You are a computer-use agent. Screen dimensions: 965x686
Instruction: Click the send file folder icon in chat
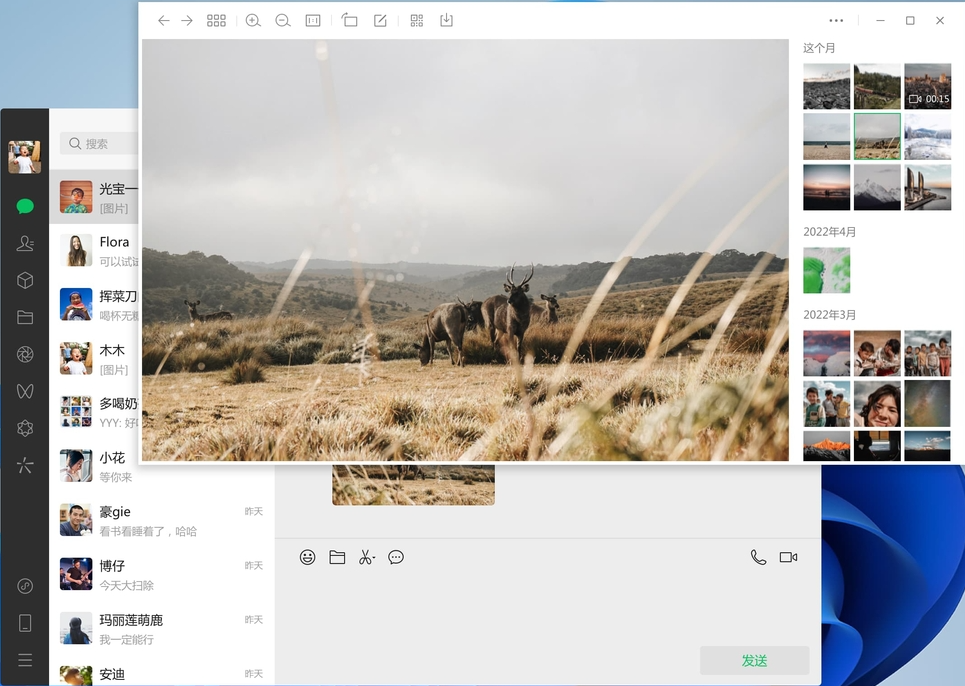click(x=337, y=557)
